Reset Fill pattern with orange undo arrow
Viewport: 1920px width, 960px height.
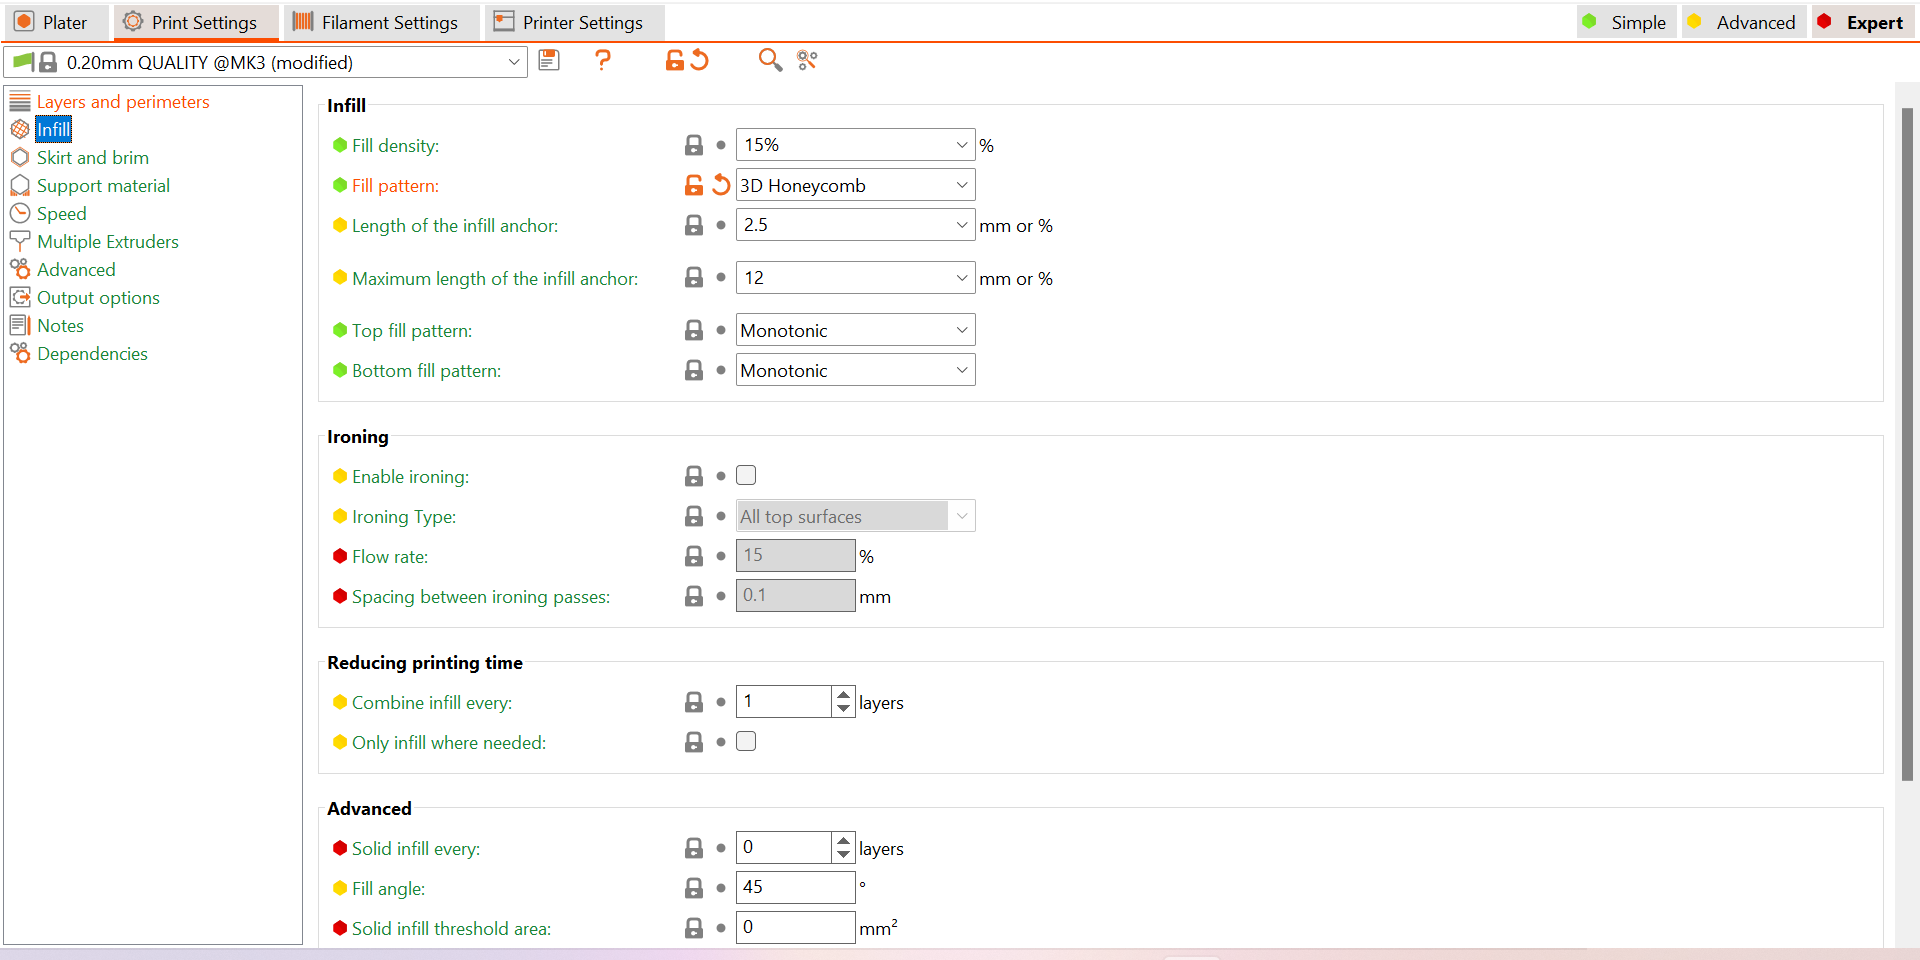[721, 185]
